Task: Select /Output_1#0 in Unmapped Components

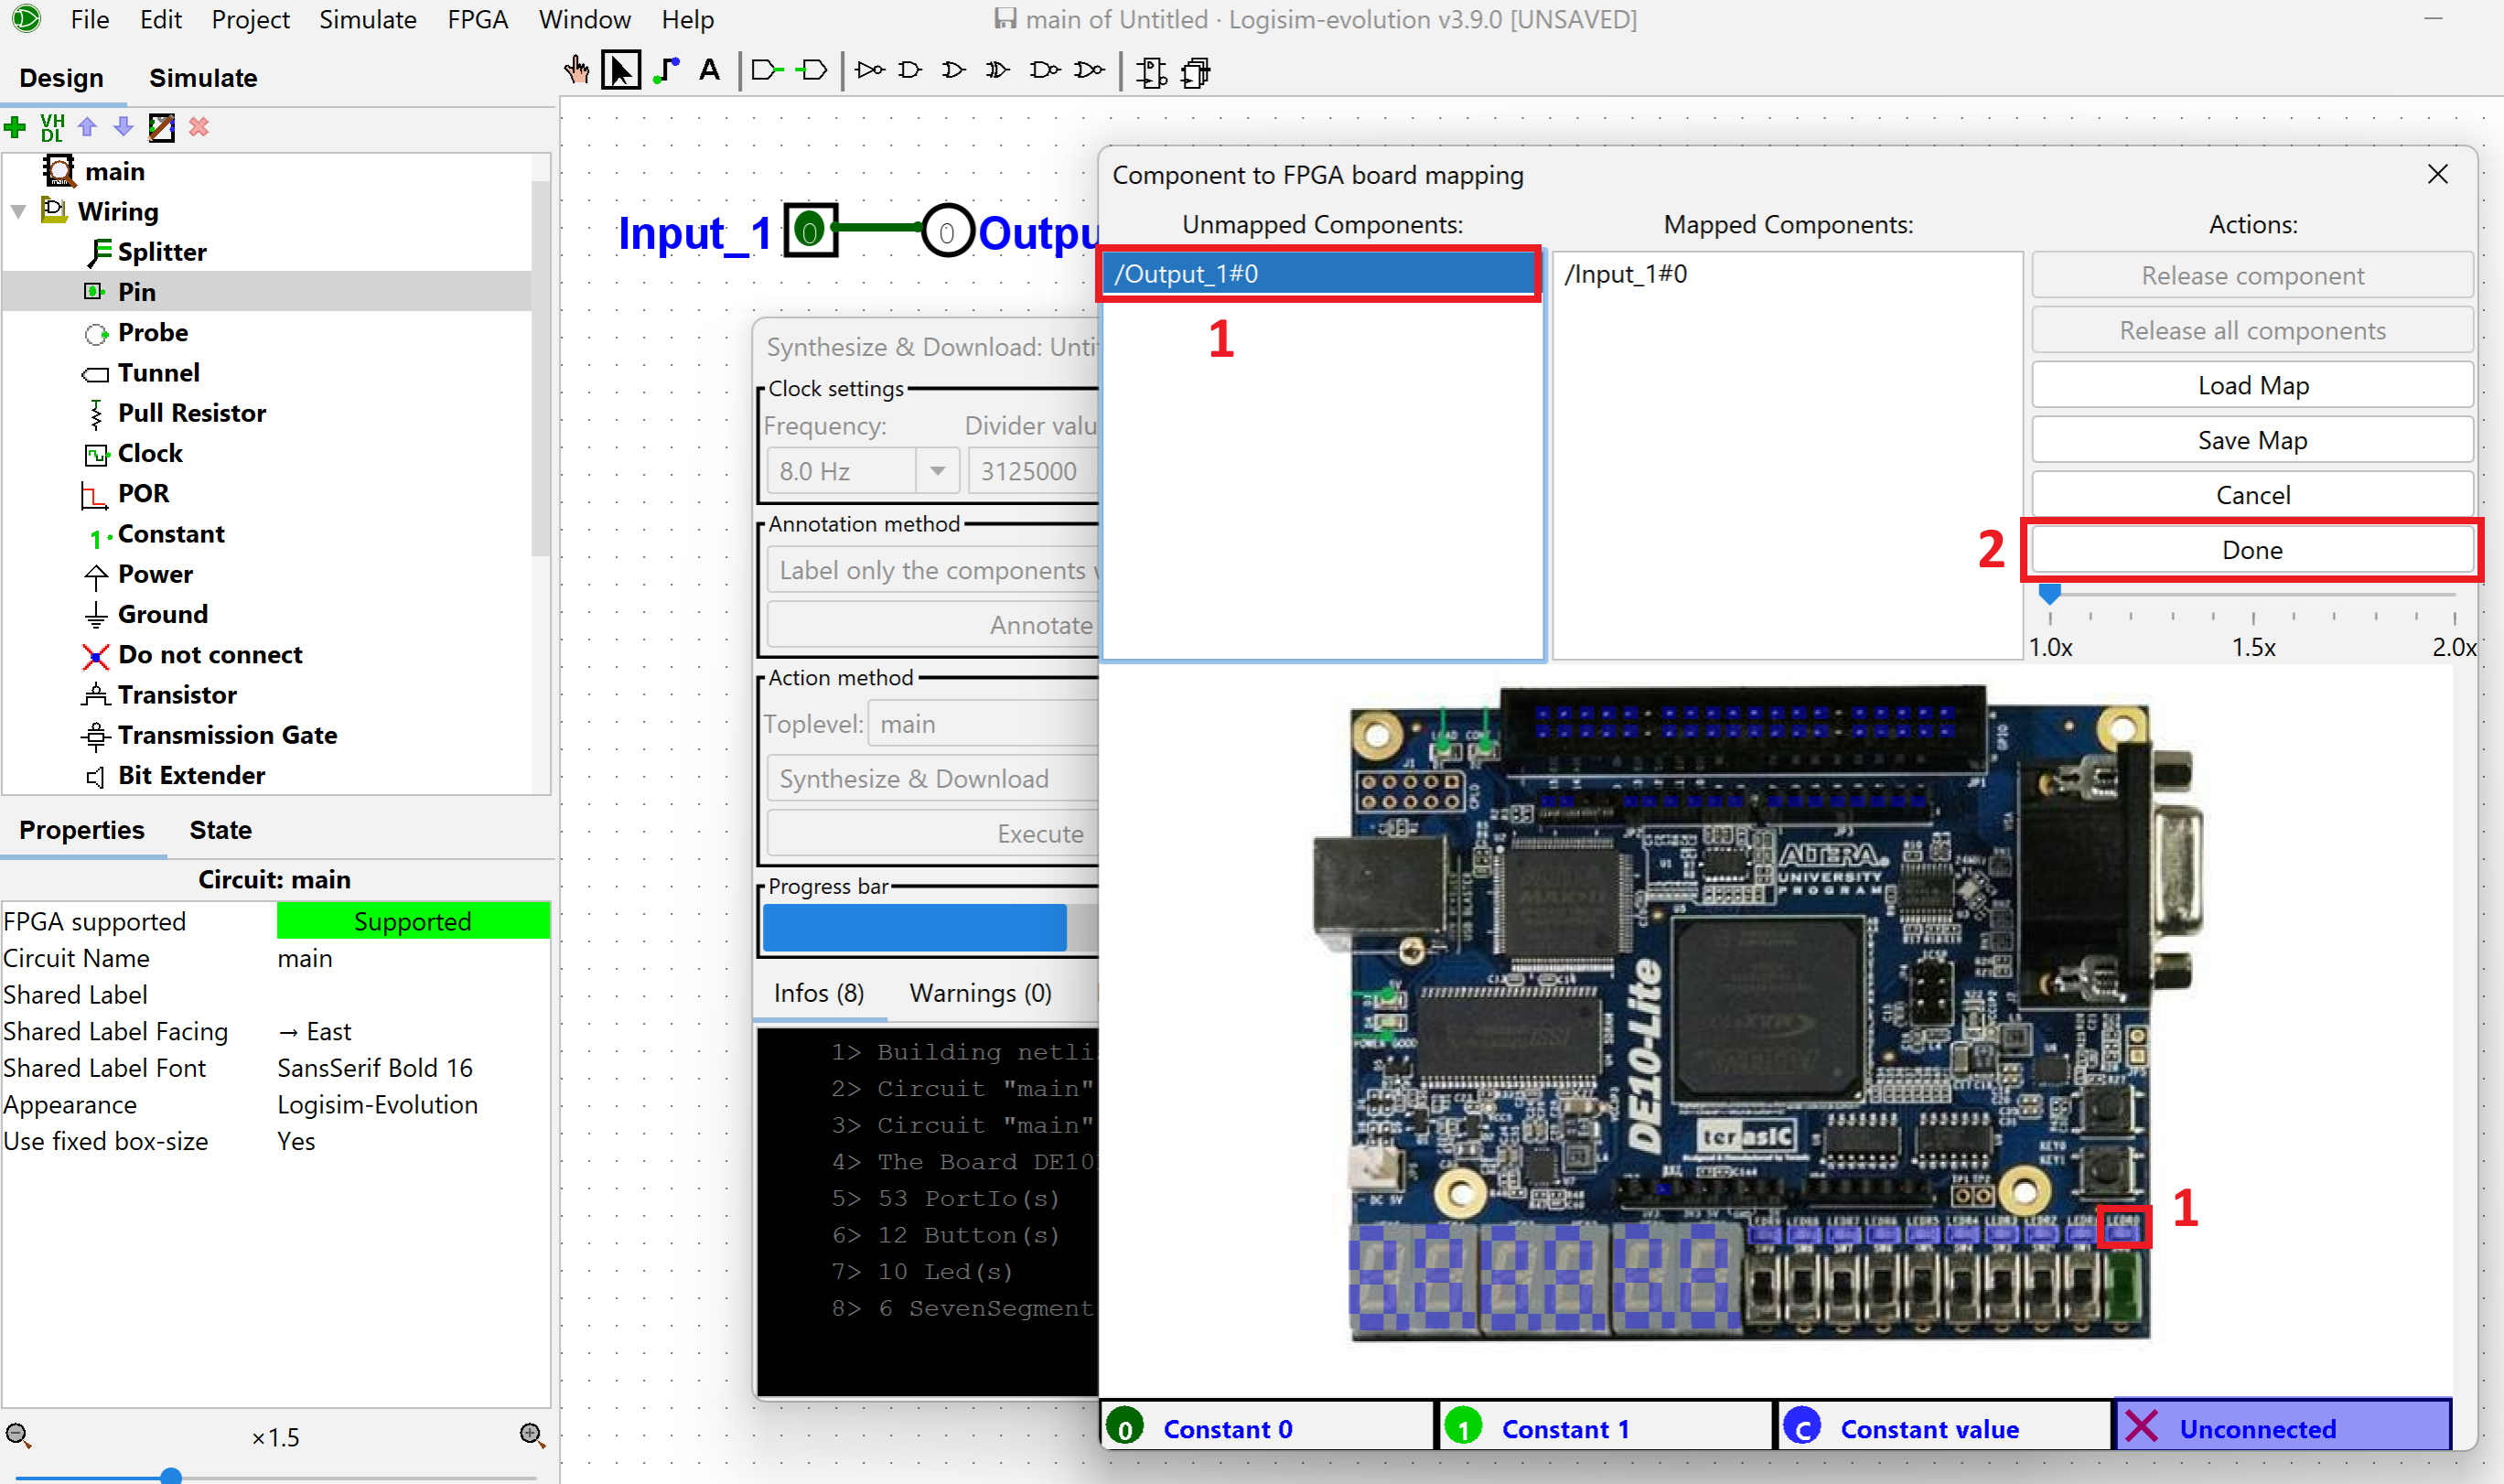Action: coord(1319,274)
